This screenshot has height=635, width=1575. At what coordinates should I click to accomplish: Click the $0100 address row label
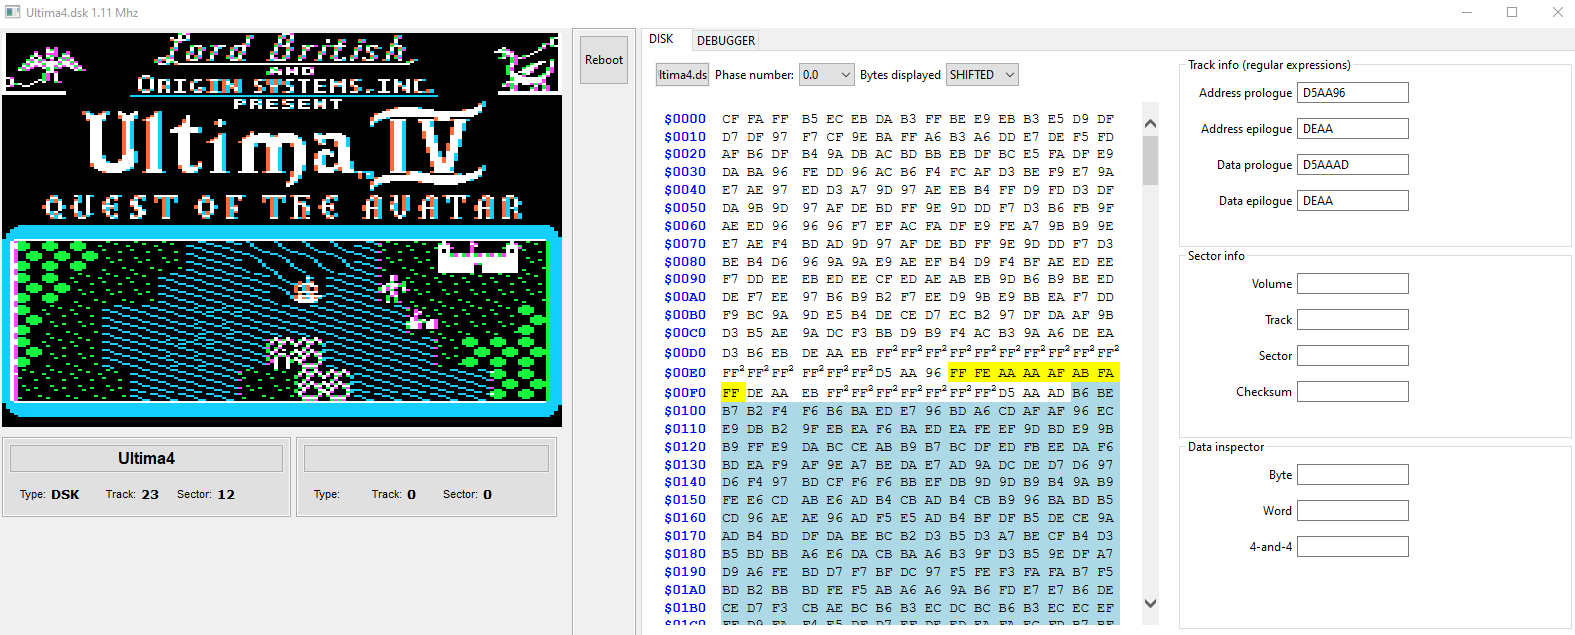[685, 411]
